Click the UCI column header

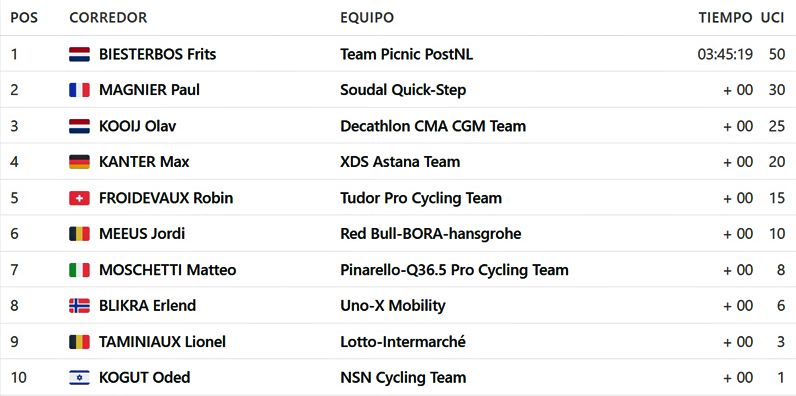pos(773,18)
